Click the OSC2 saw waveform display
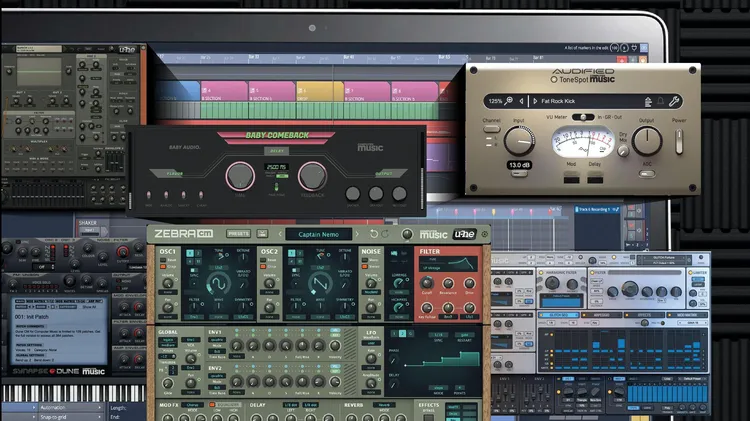This screenshot has height=421, width=750. click(320, 284)
